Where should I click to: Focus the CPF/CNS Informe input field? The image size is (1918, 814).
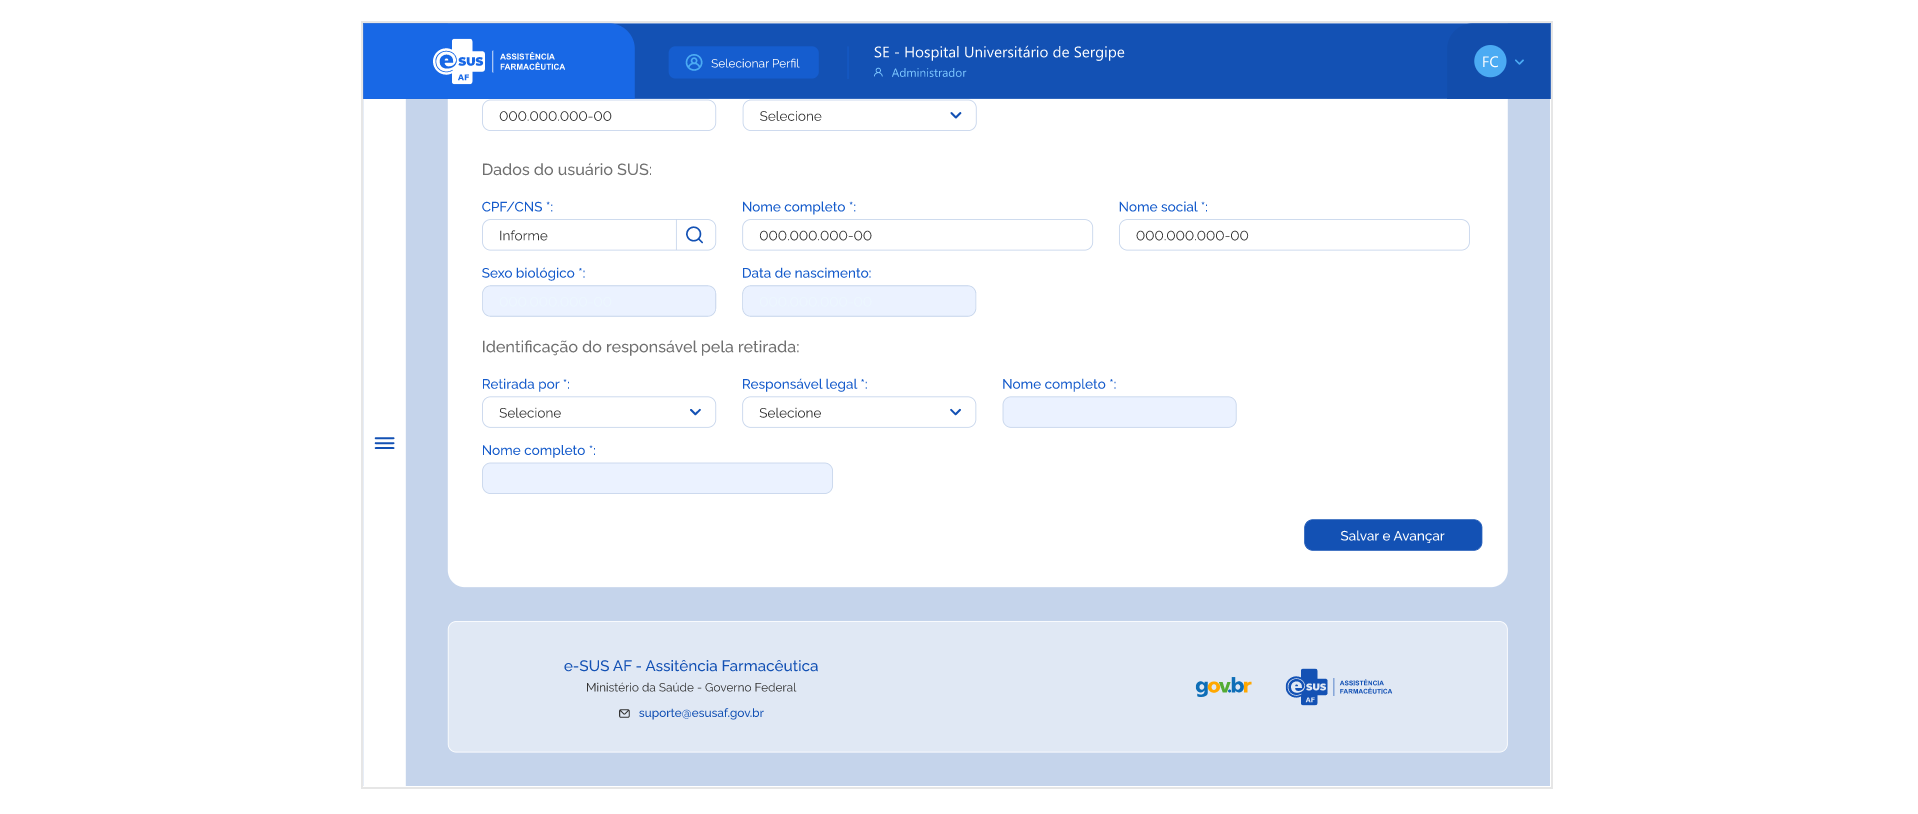(580, 235)
